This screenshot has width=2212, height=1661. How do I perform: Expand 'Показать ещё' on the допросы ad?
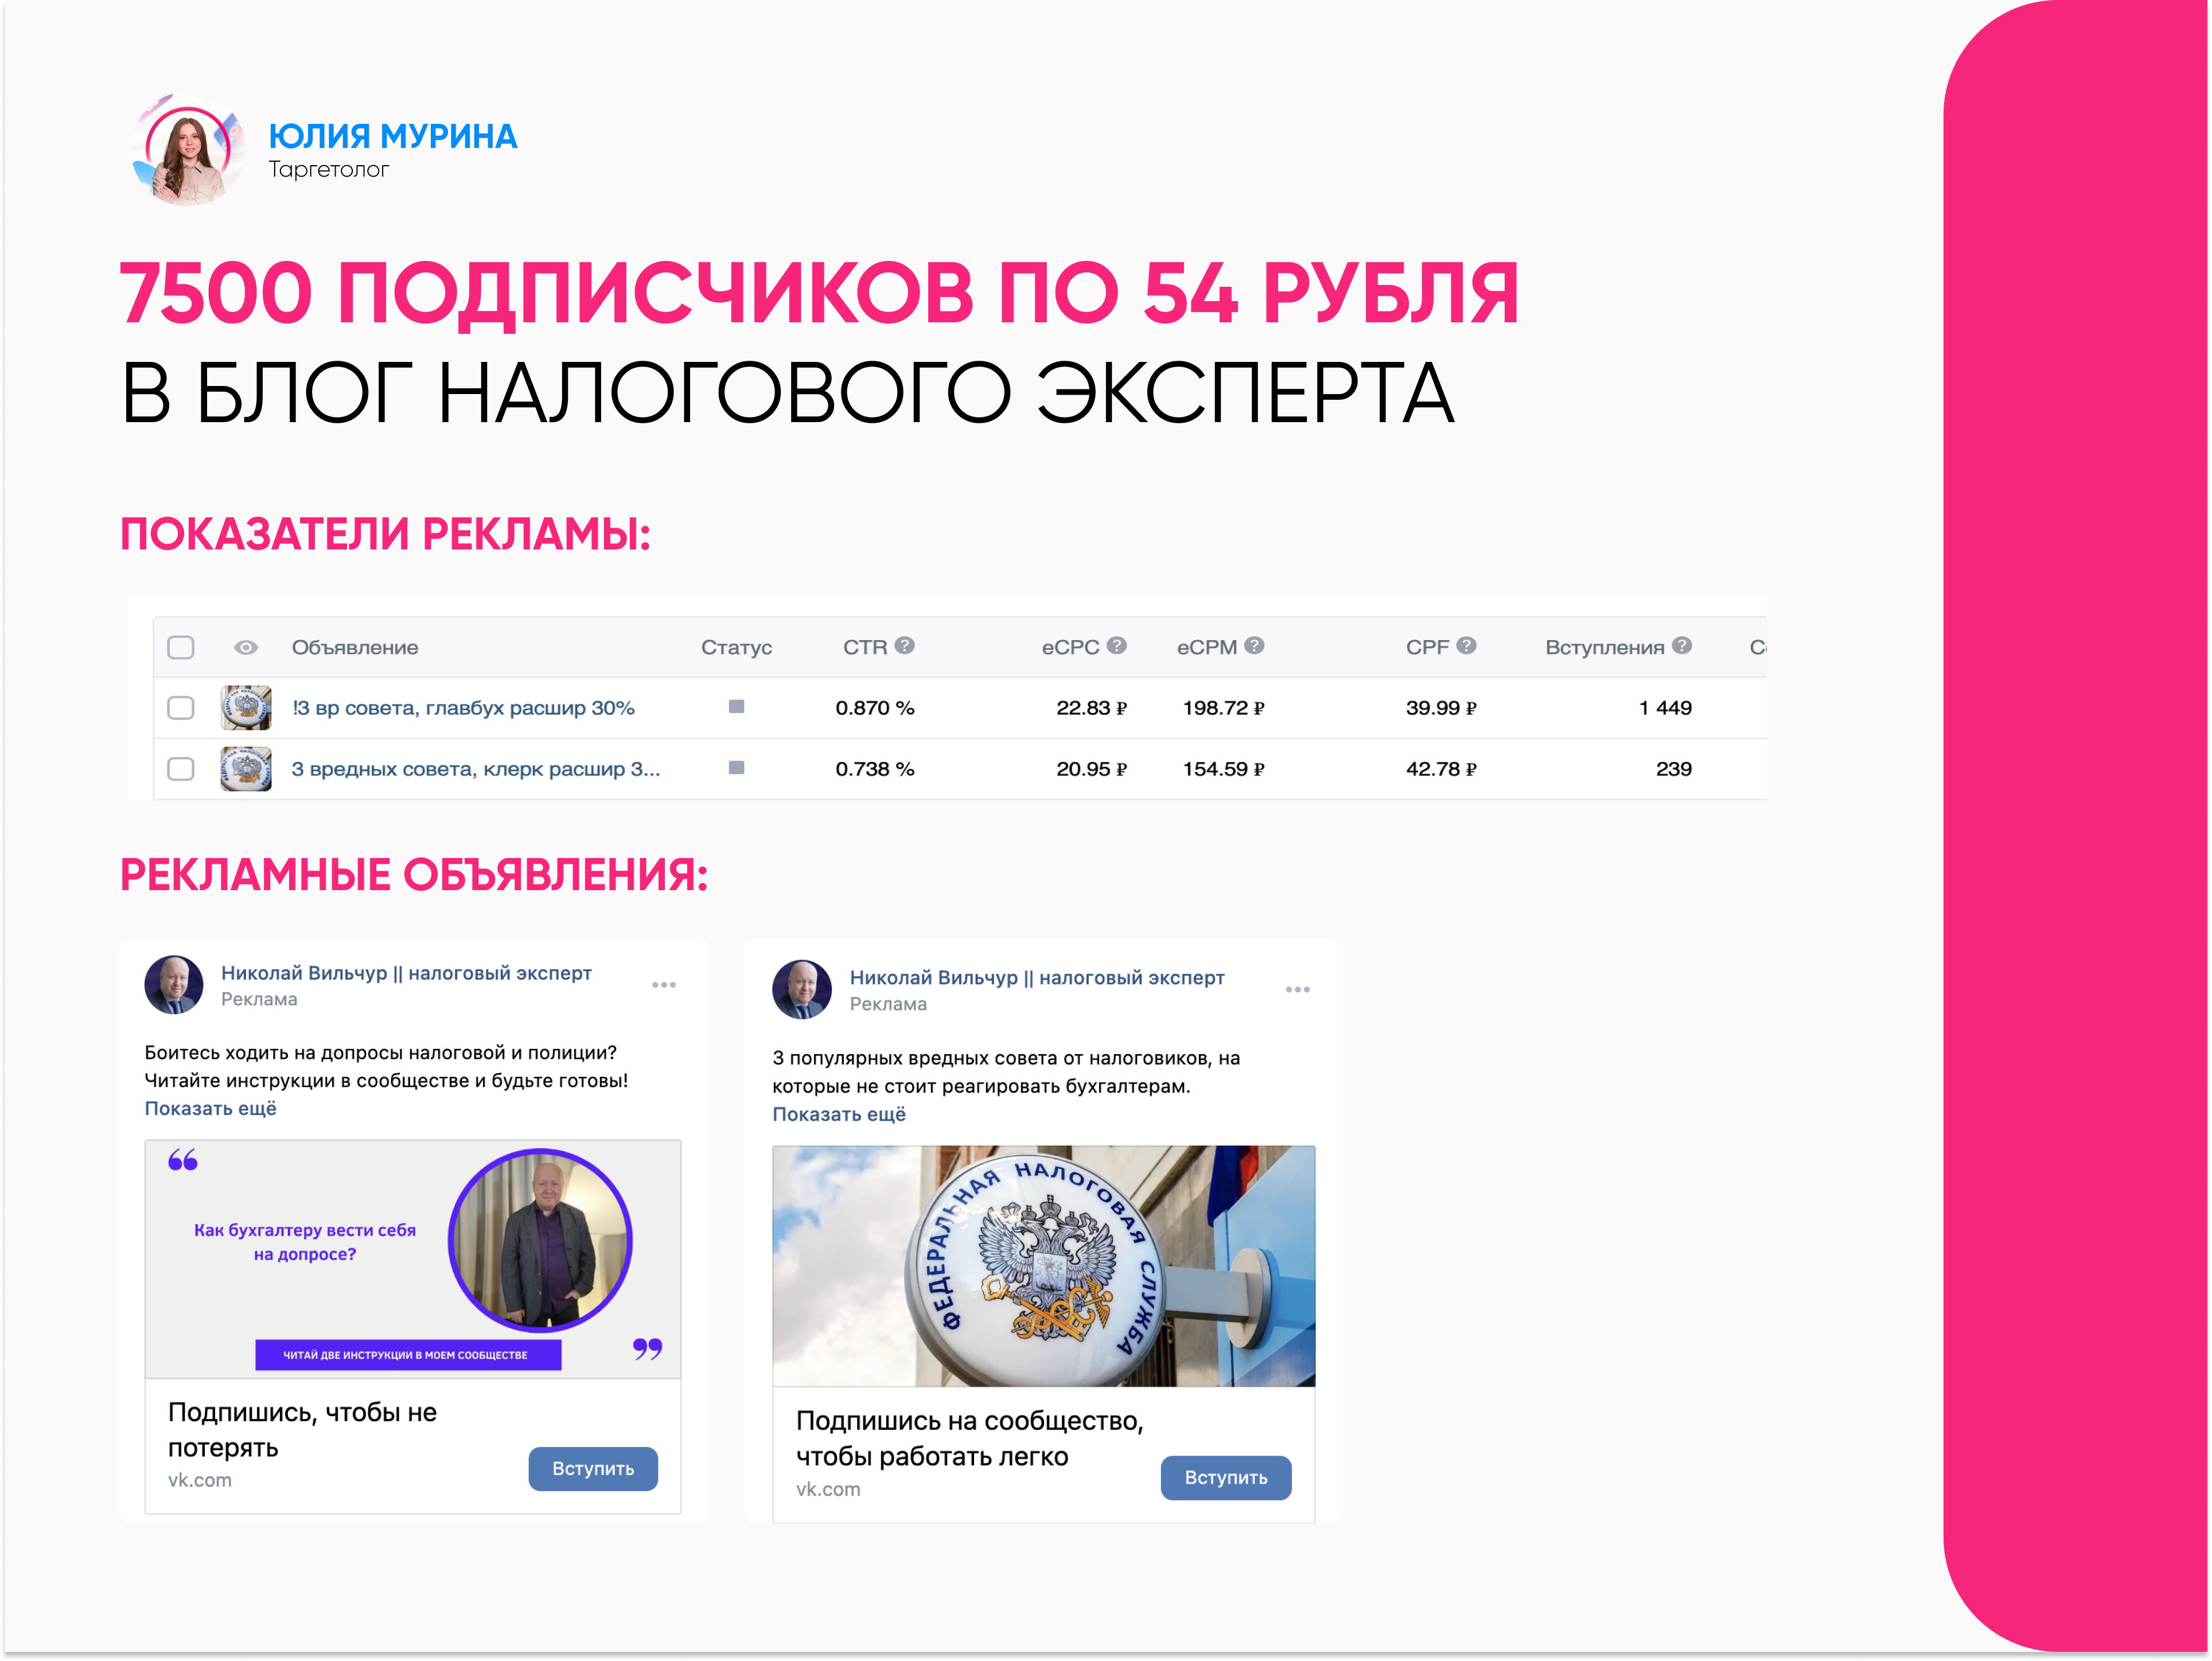pyautogui.click(x=211, y=1109)
